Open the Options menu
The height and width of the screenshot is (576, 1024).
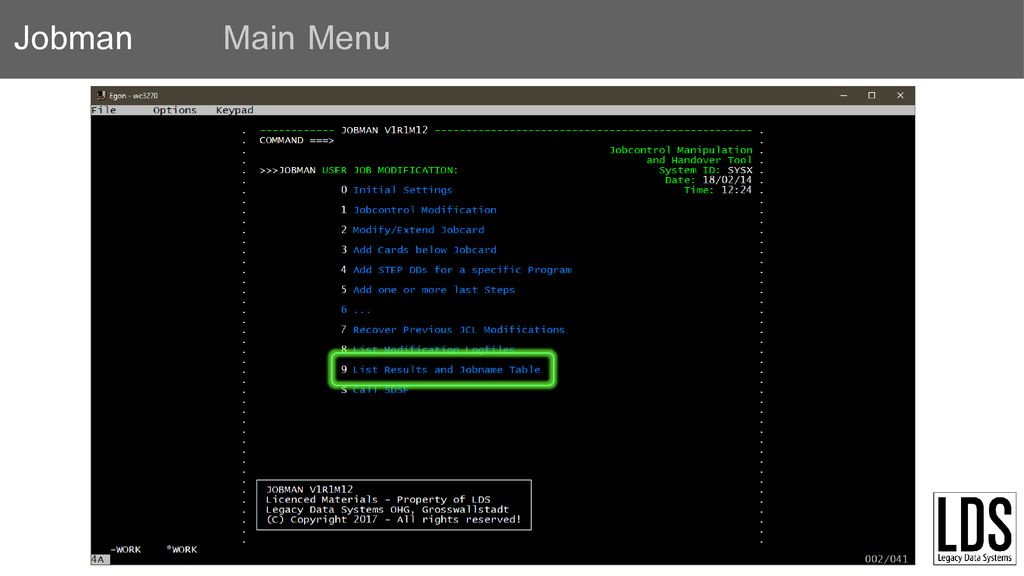click(174, 110)
